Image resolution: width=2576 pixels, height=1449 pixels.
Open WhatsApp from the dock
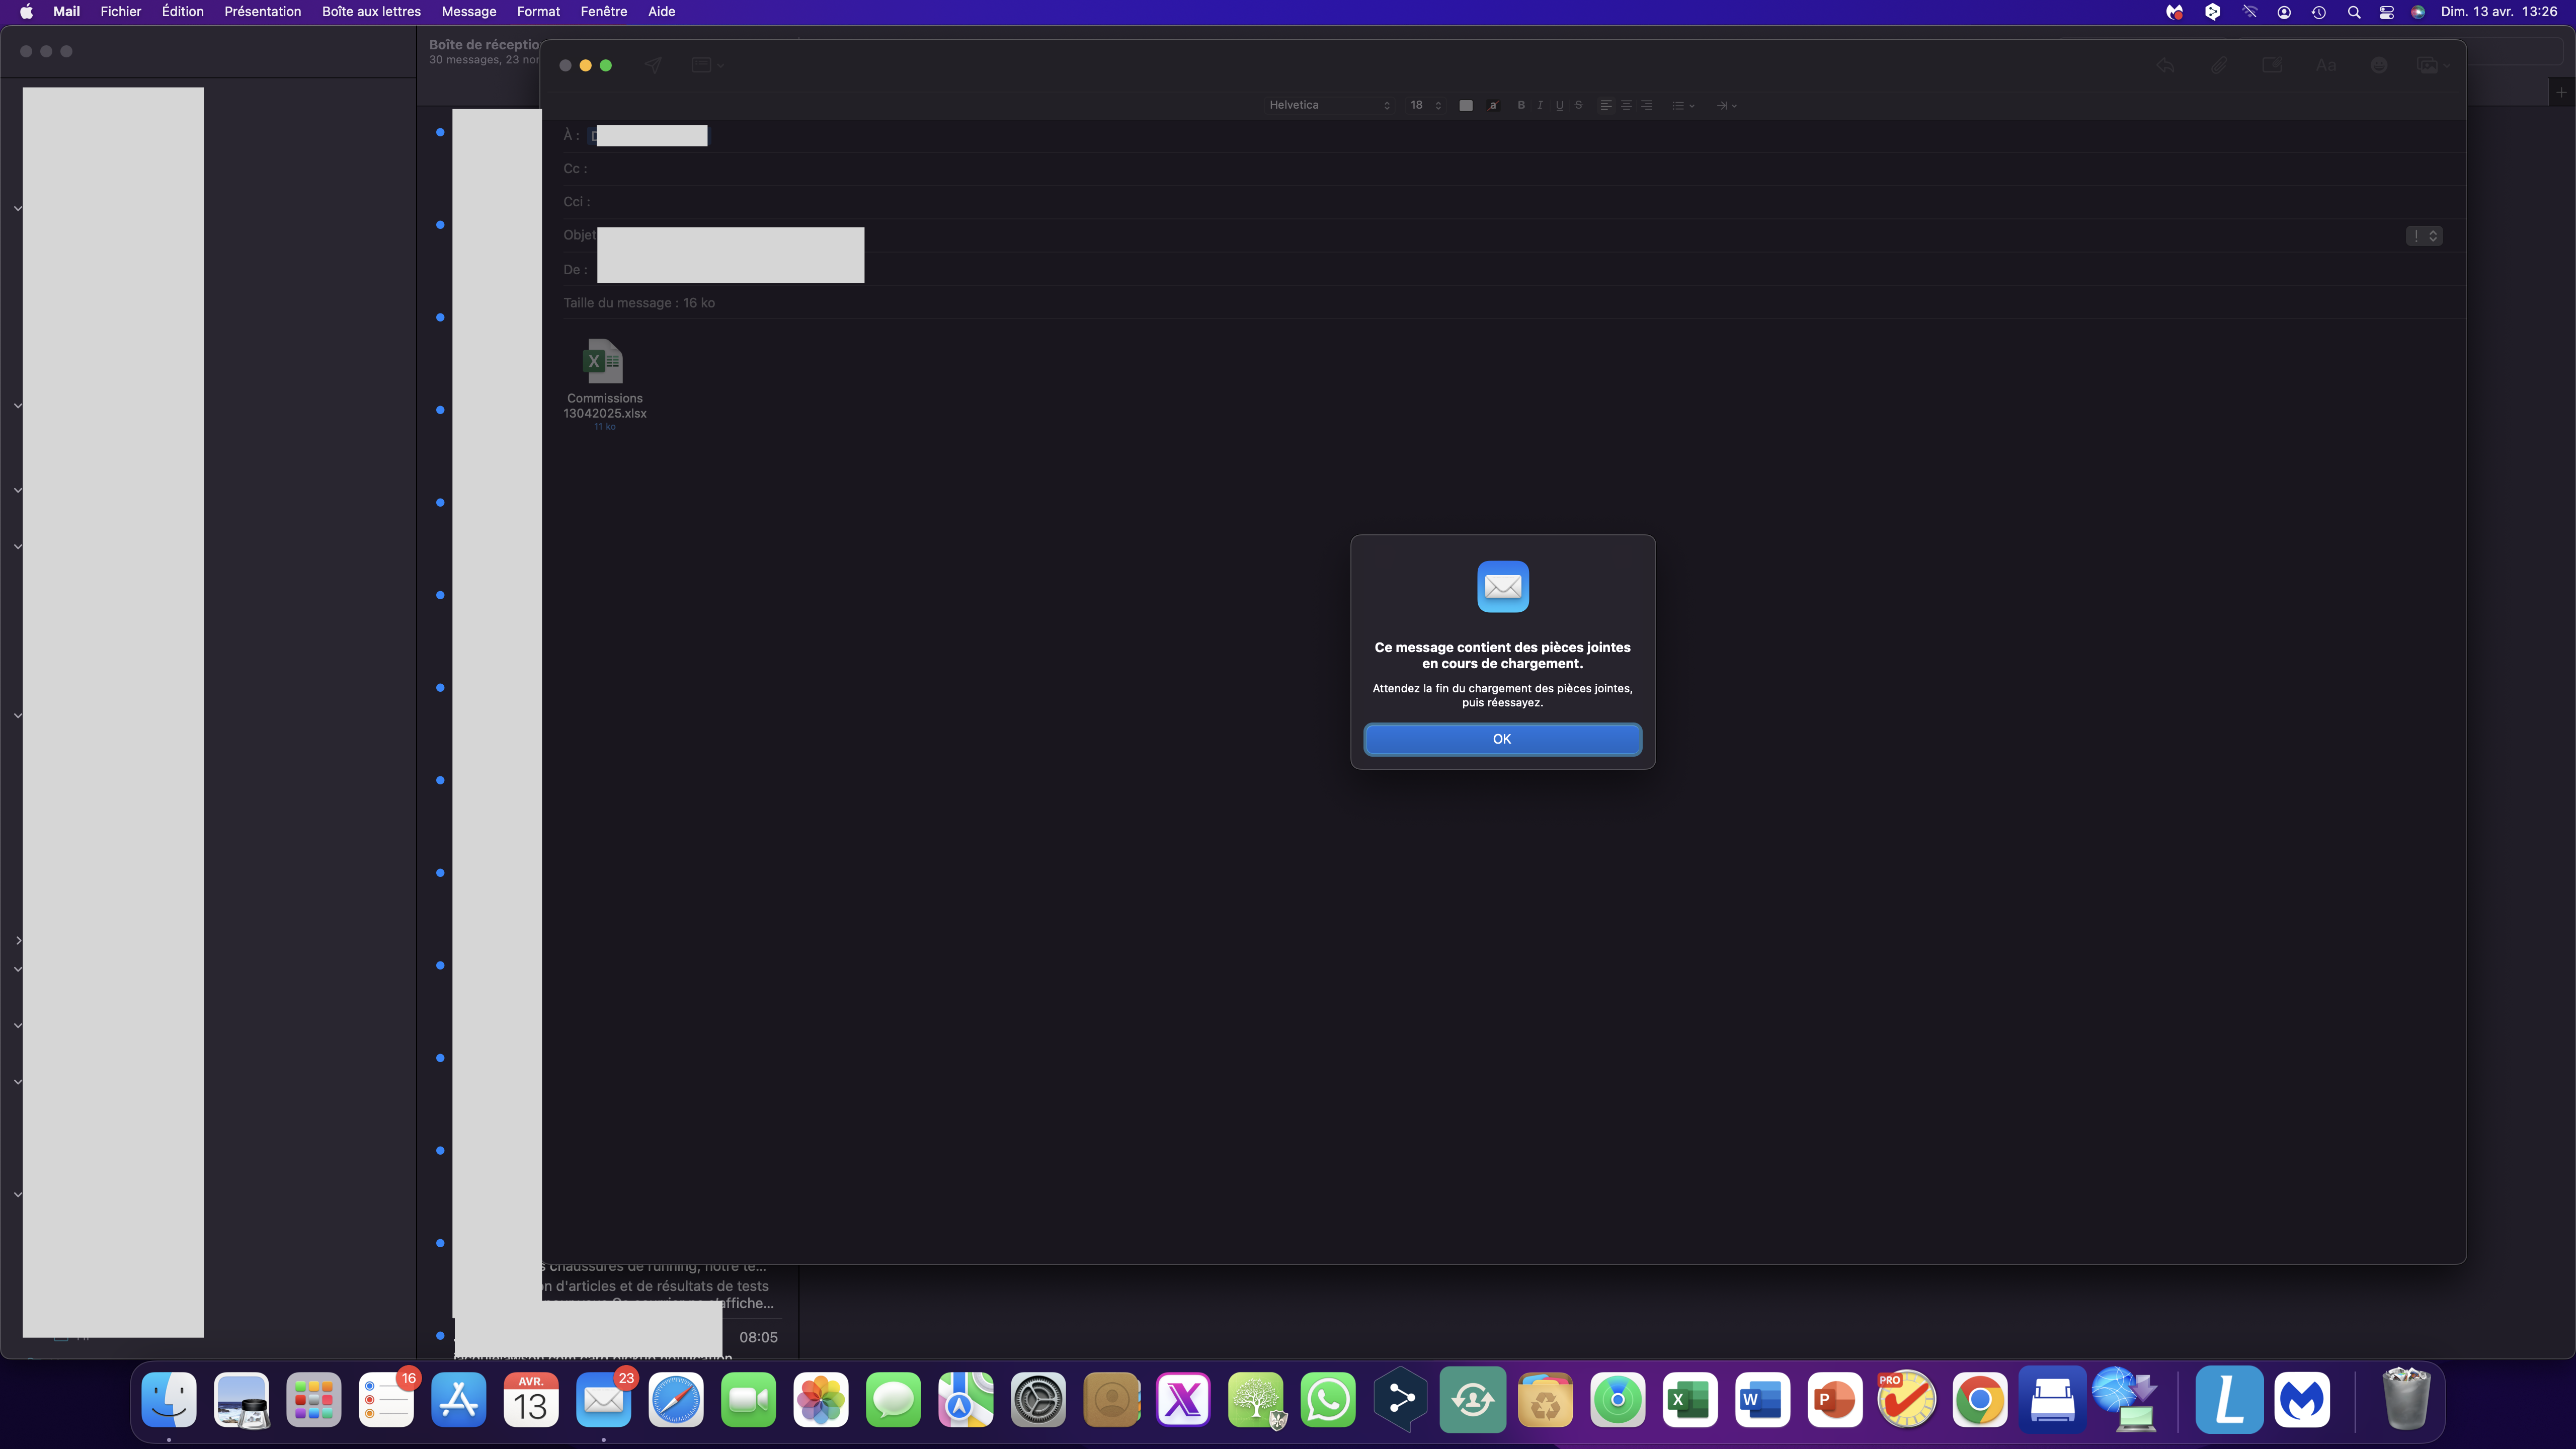point(1327,1400)
